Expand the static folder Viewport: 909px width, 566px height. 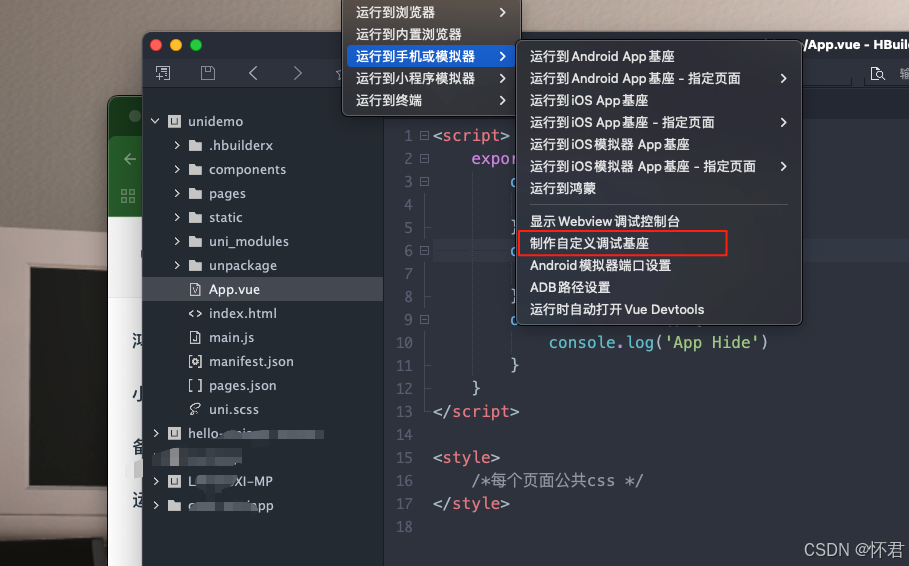click(x=177, y=217)
